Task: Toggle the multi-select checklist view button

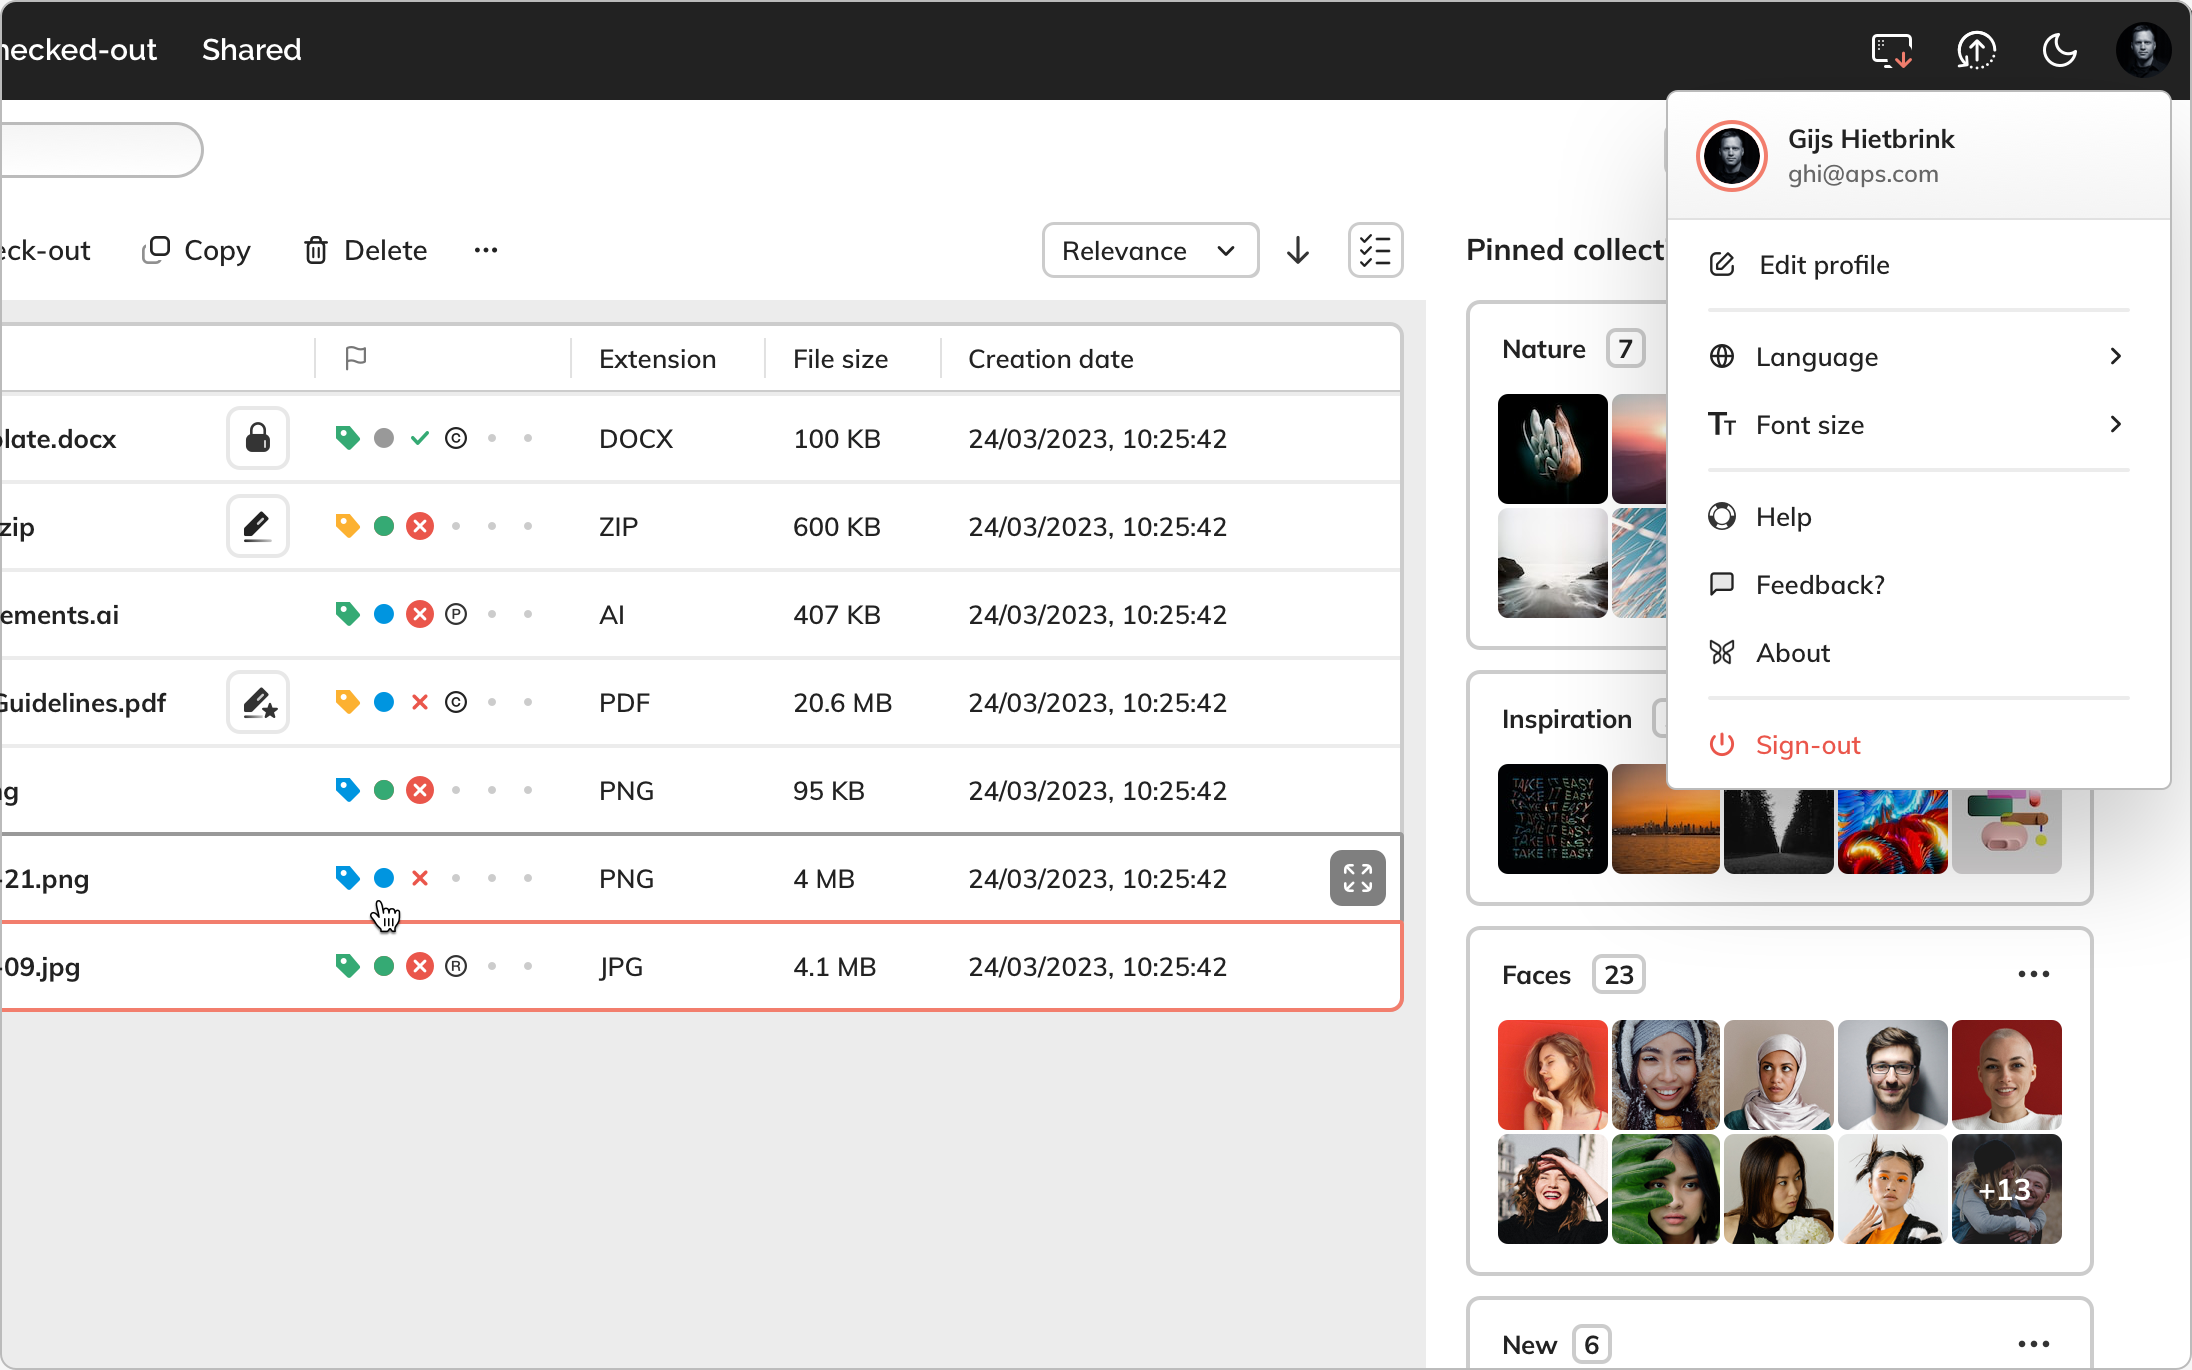Action: (x=1375, y=250)
